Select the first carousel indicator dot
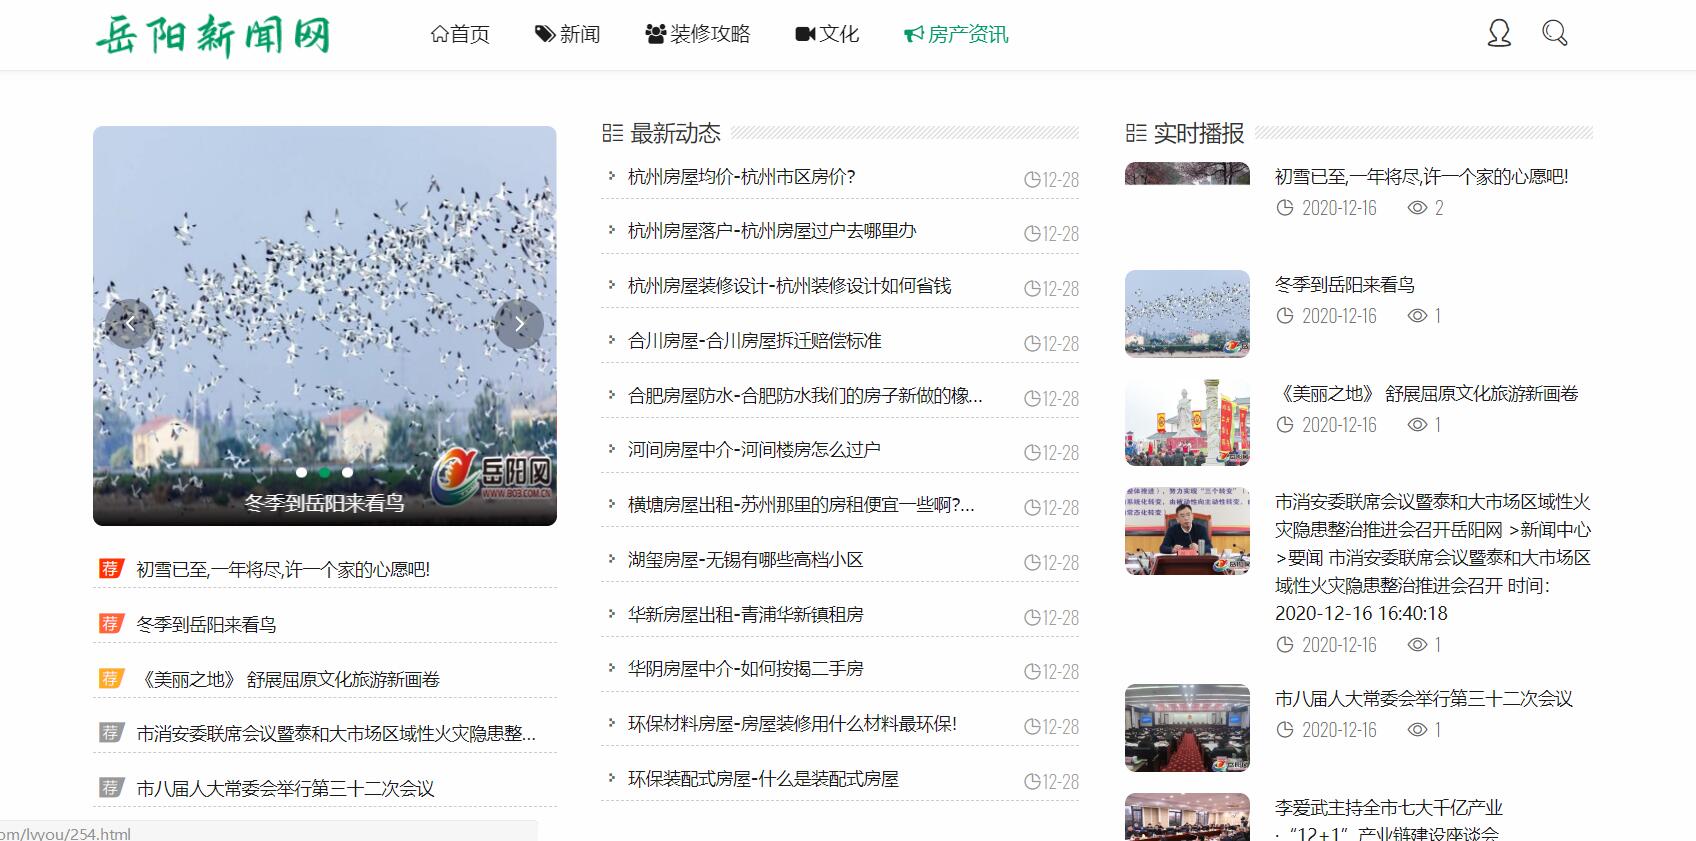Image resolution: width=1696 pixels, height=841 pixels. coord(301,472)
